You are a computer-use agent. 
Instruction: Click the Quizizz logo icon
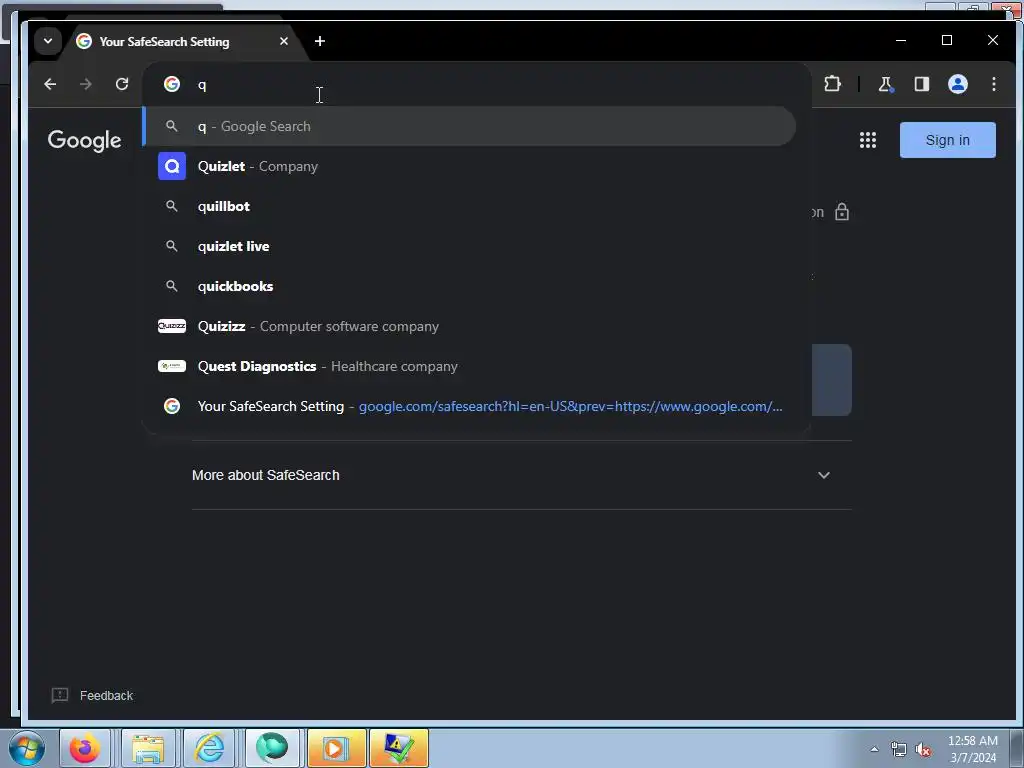172,326
